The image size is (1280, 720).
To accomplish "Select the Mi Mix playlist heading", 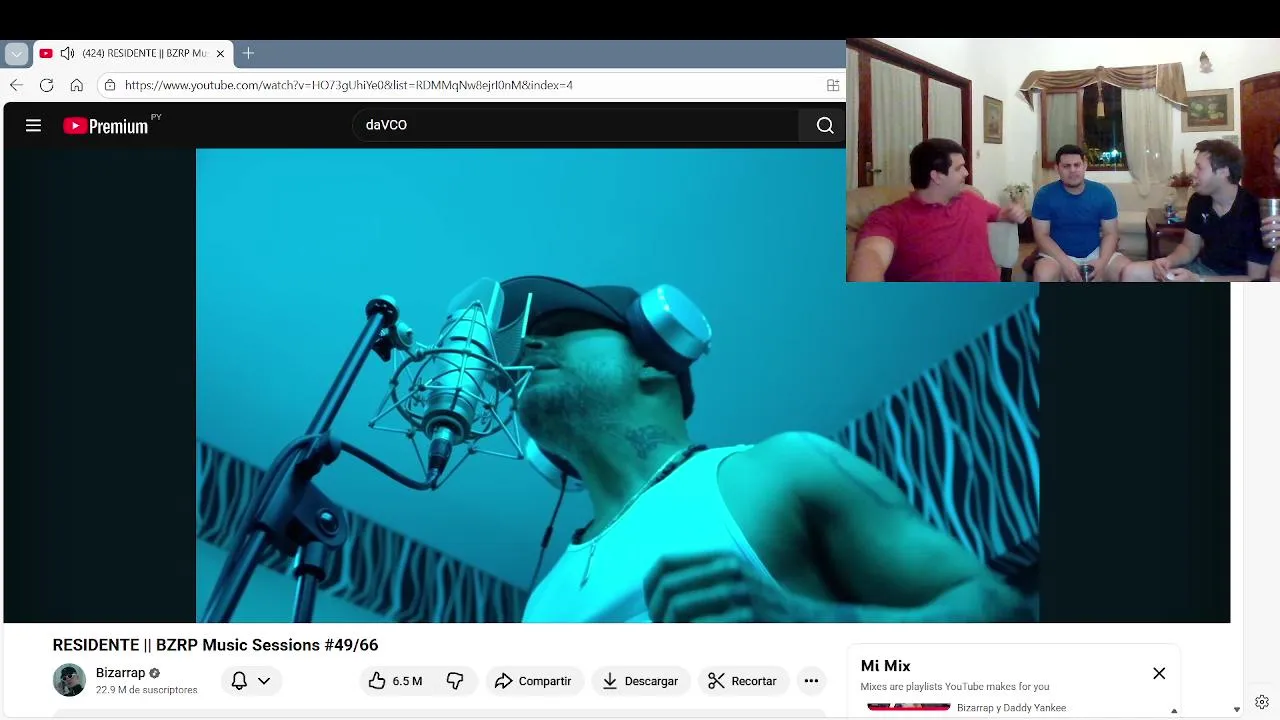I will click(885, 666).
